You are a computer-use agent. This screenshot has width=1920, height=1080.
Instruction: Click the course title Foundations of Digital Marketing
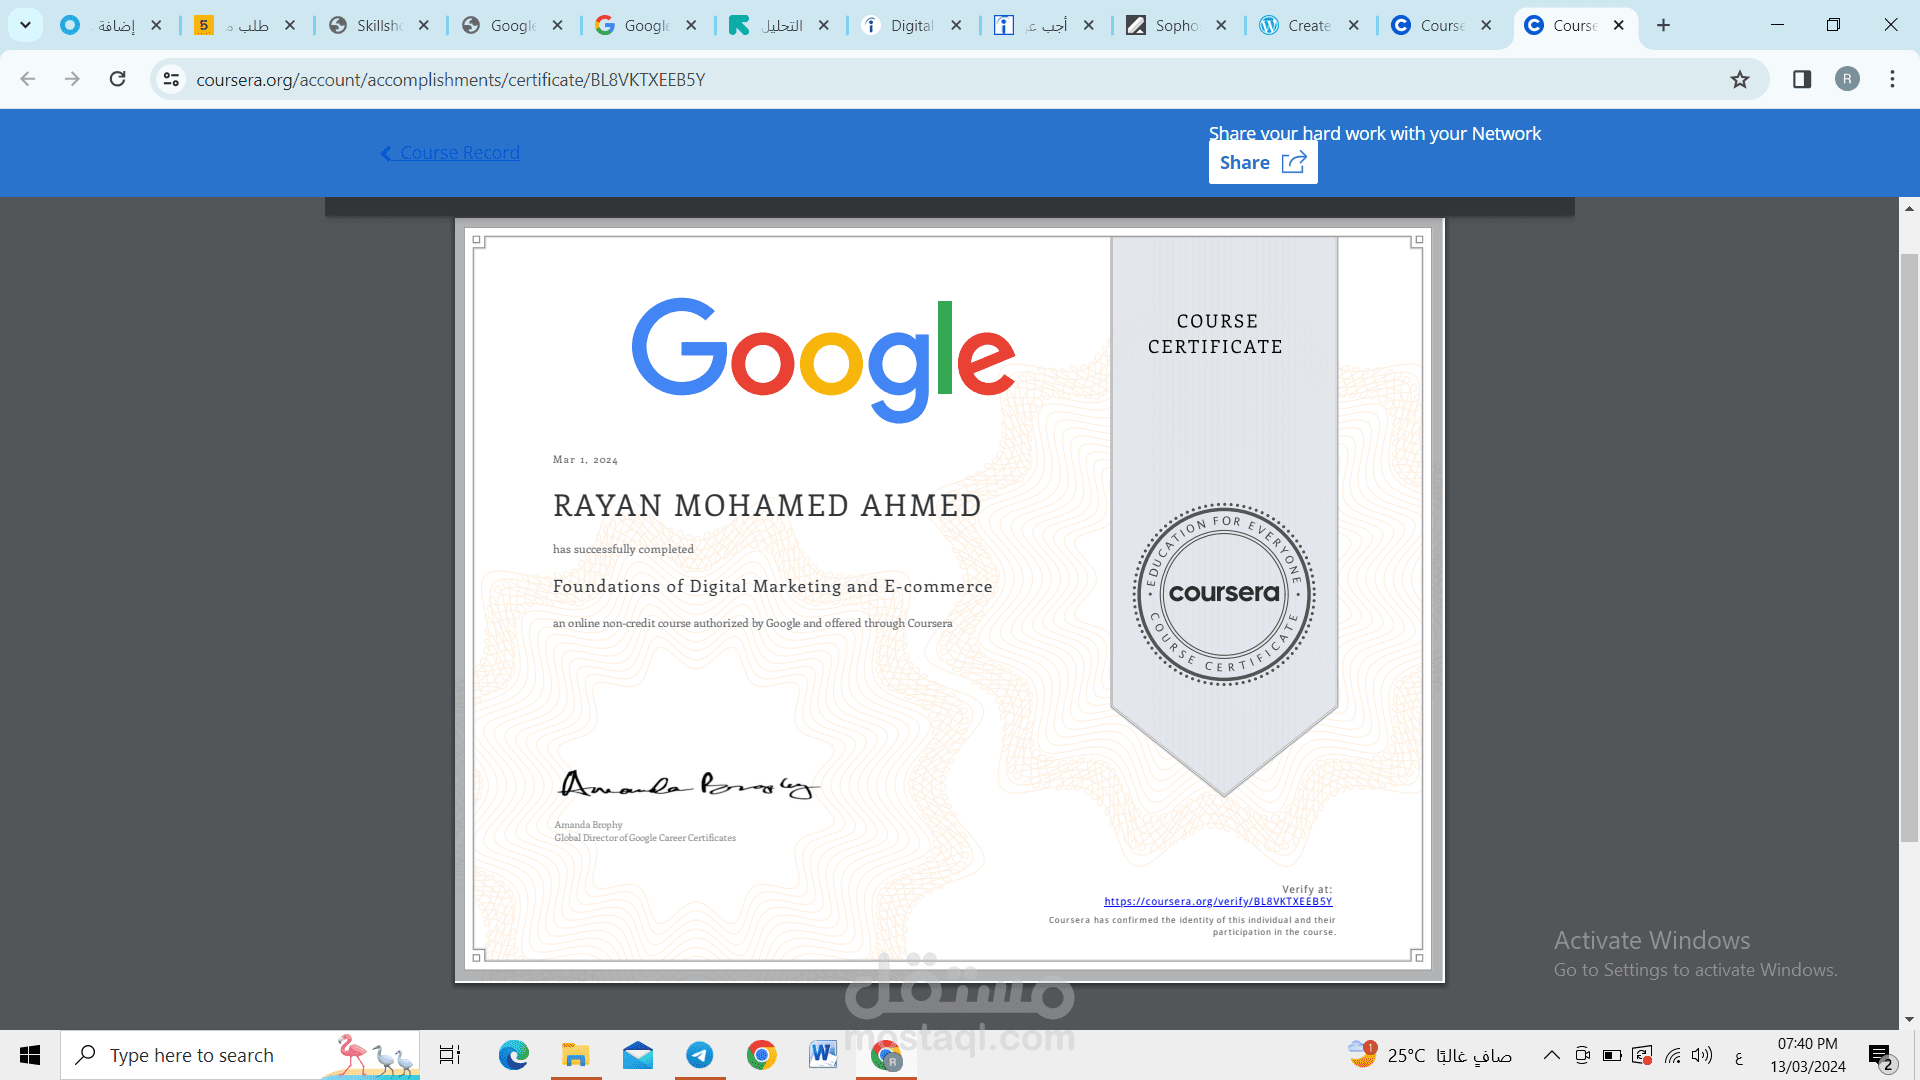(773, 586)
